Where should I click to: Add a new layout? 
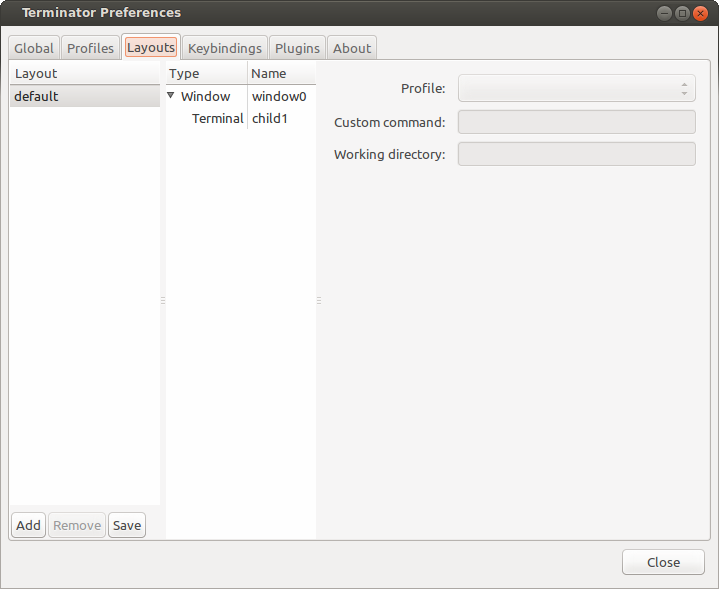28,525
